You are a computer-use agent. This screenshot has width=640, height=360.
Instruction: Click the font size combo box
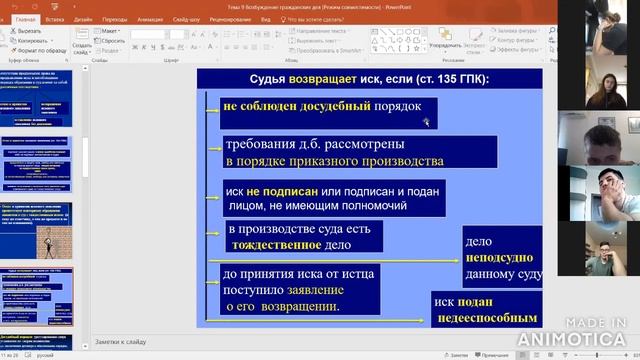pos(178,35)
